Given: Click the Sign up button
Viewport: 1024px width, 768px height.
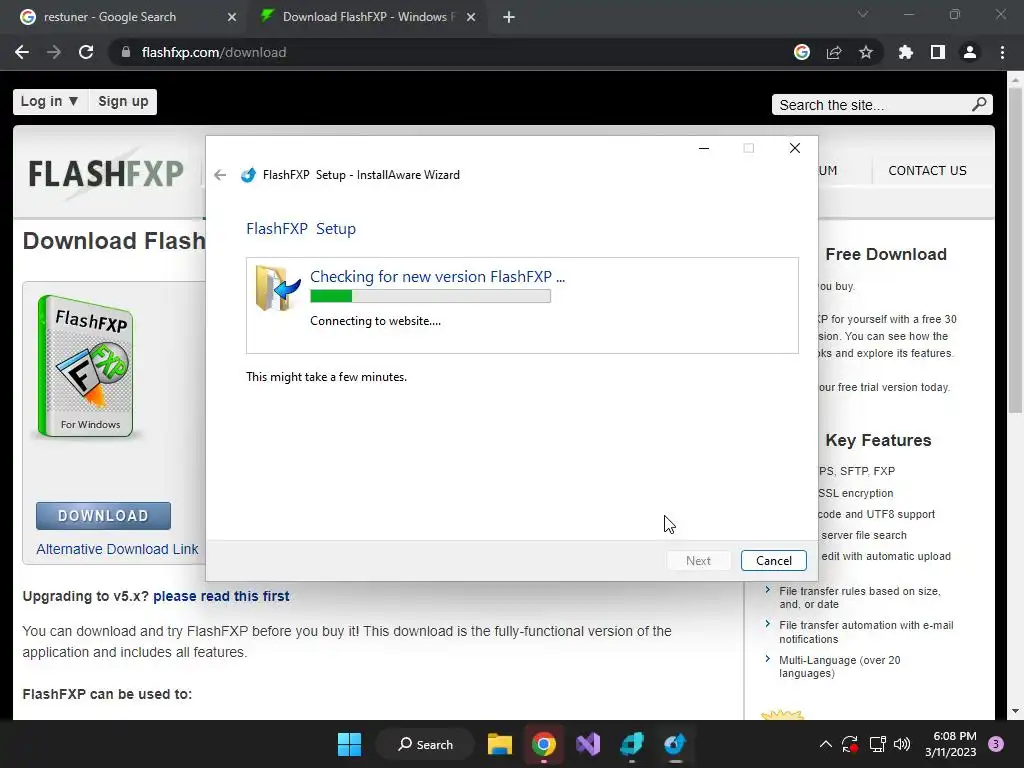Looking at the screenshot, I should click(x=123, y=101).
